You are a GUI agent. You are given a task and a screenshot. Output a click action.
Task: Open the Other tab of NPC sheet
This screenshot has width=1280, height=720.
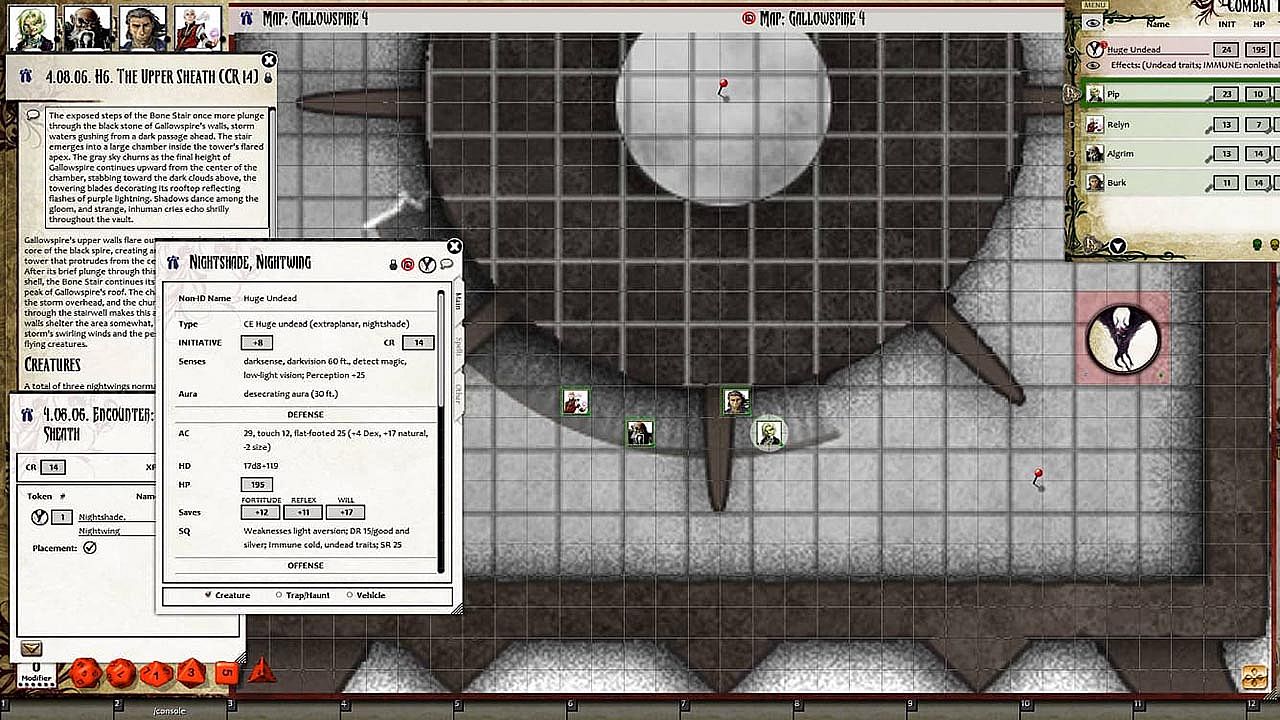tap(459, 394)
